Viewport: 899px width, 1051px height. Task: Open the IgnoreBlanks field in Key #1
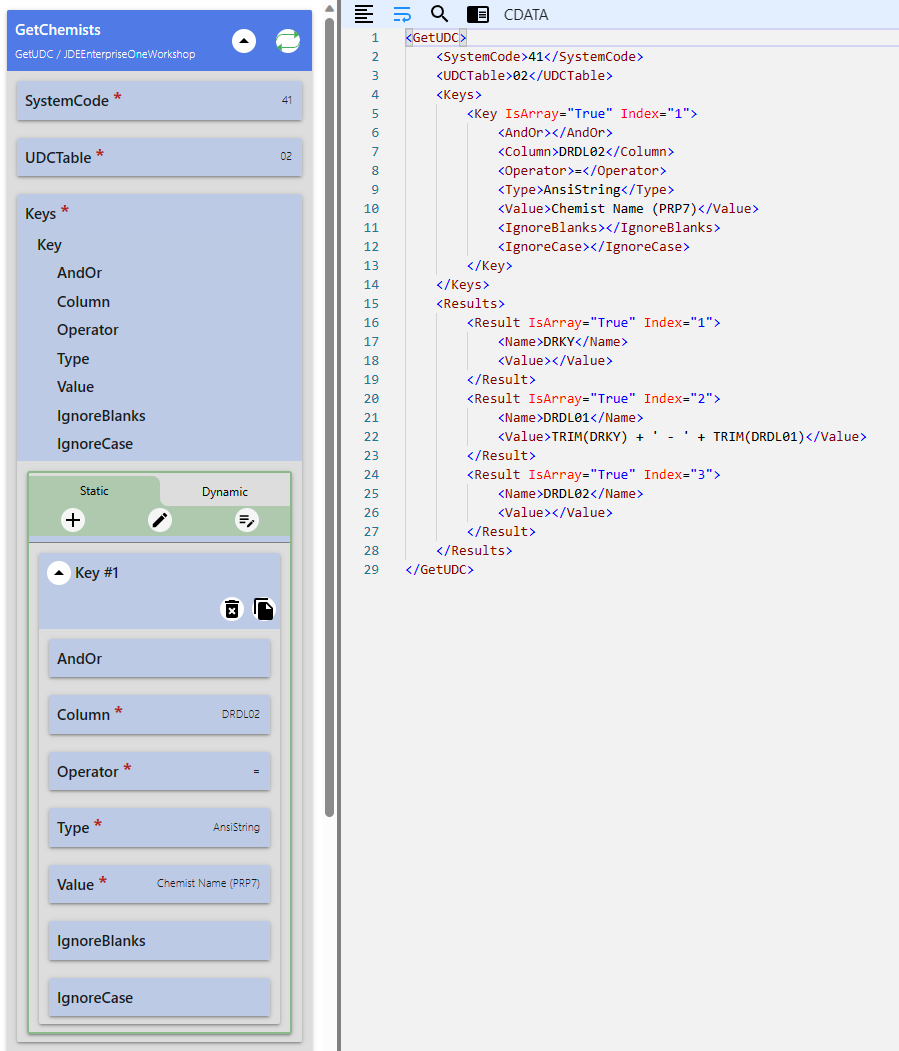[160, 940]
